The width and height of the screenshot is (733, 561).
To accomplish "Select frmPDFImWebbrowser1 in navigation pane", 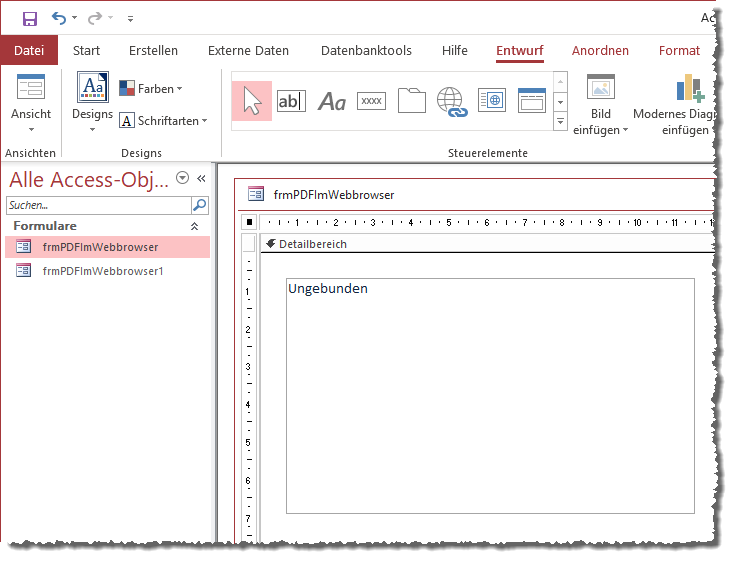I will (108, 271).
